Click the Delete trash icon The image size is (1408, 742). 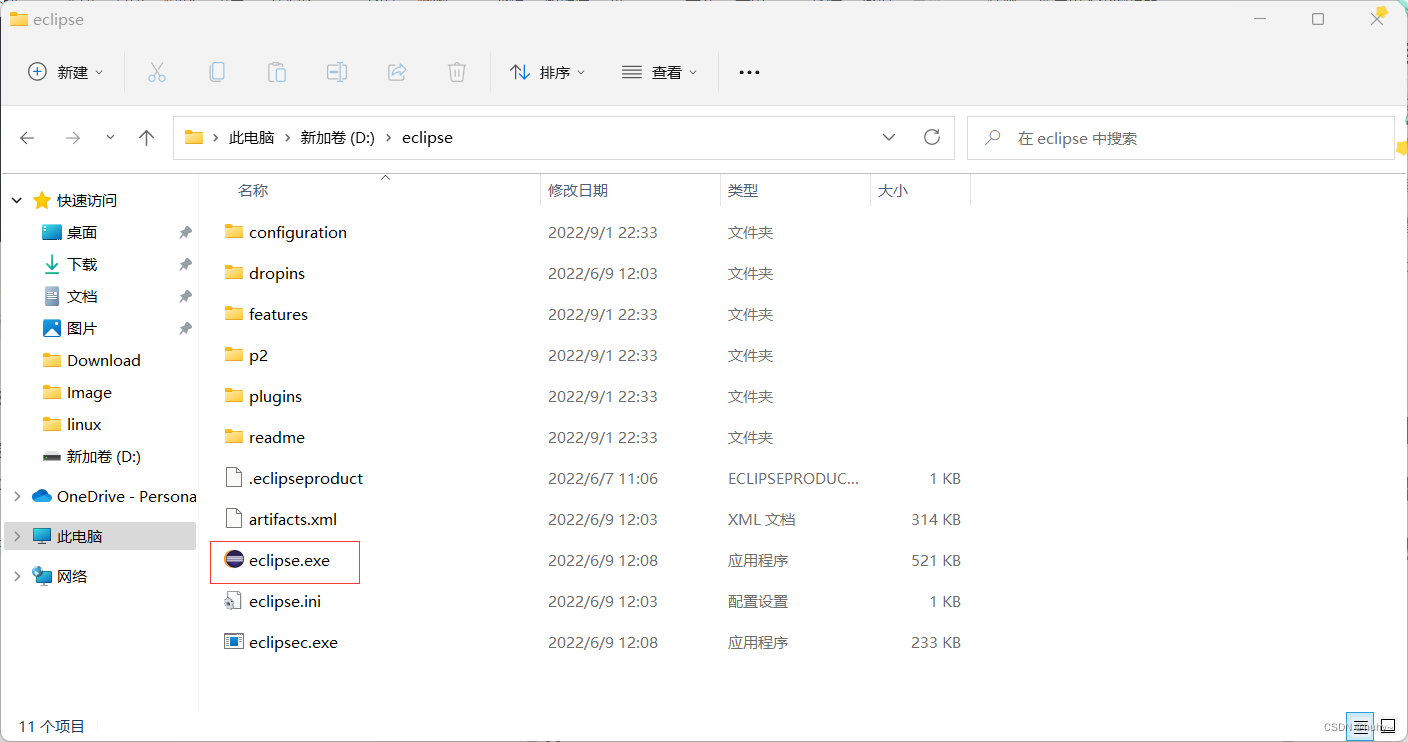pos(457,72)
